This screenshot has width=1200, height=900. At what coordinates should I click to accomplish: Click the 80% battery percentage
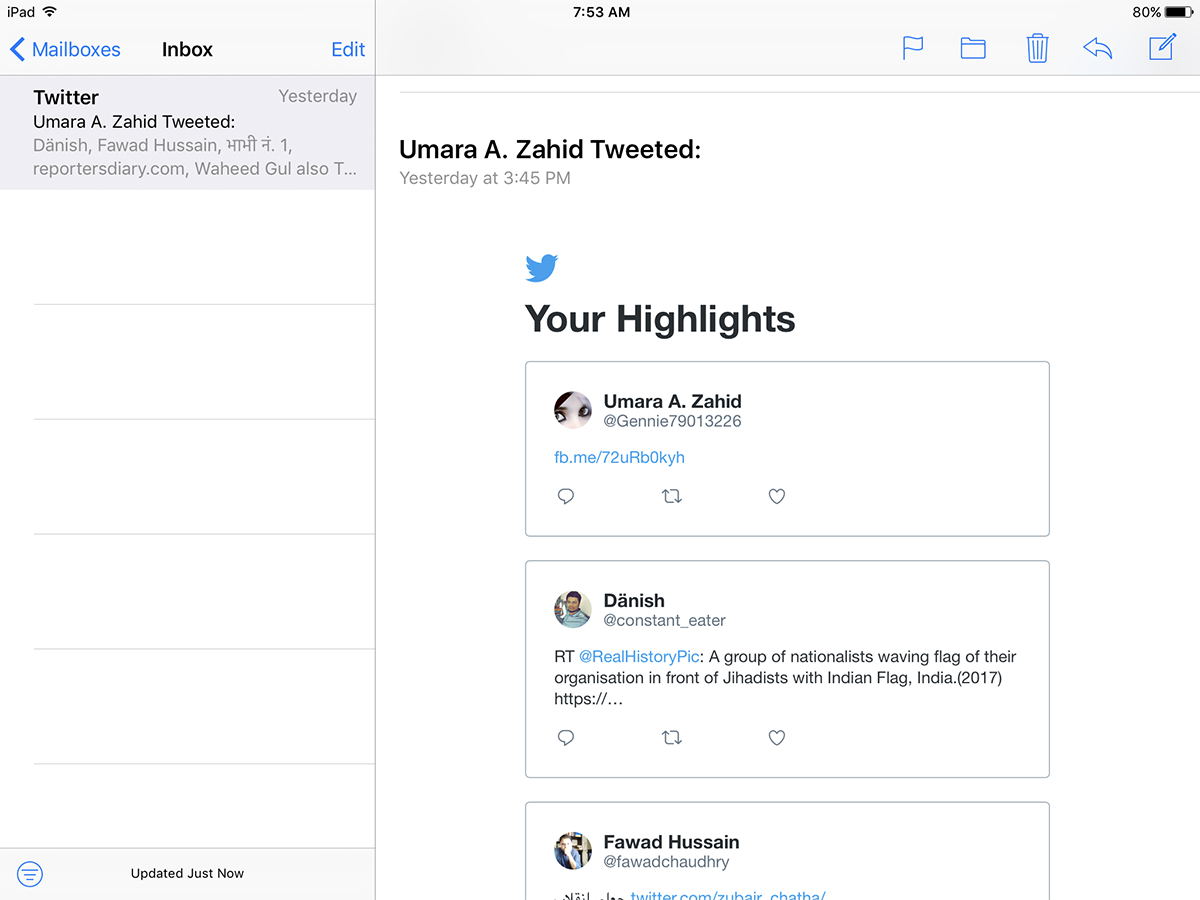pos(1147,12)
